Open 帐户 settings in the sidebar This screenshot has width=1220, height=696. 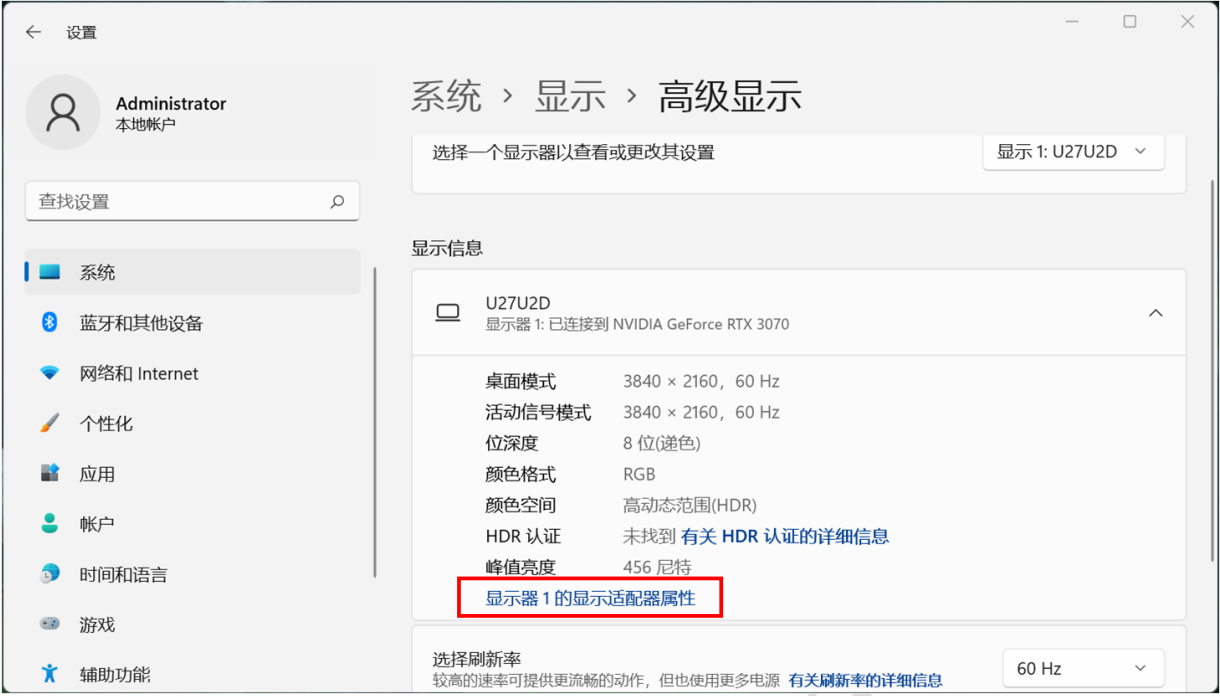point(97,524)
